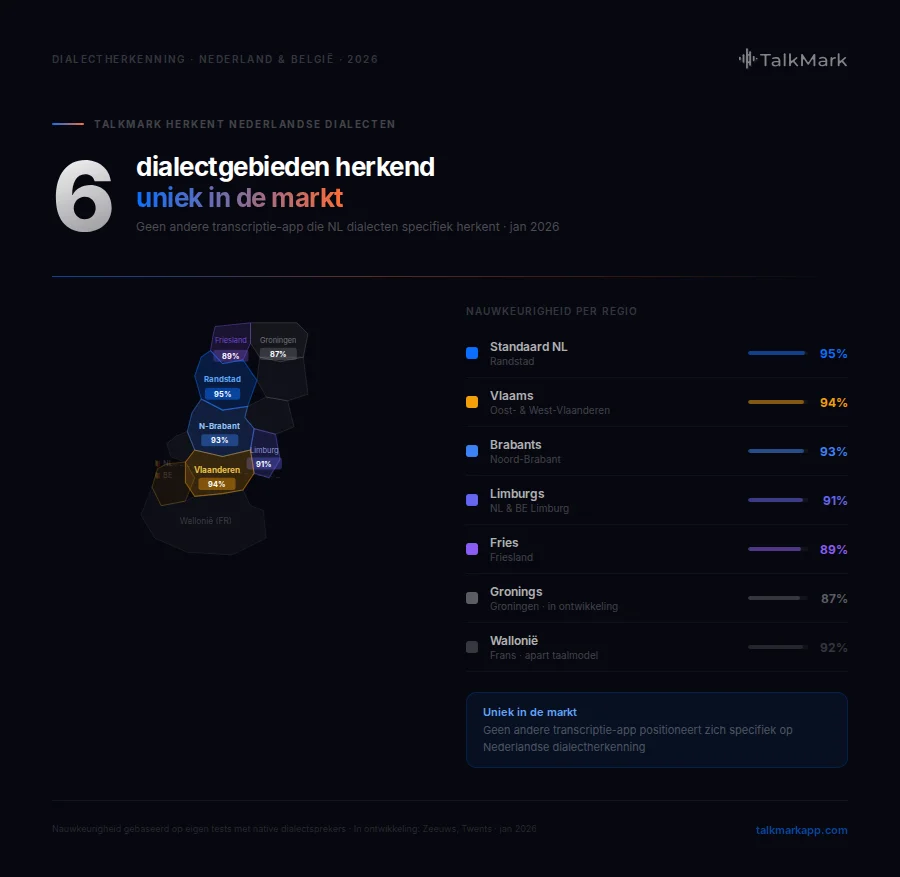Click the Randstad map region

click(222, 380)
